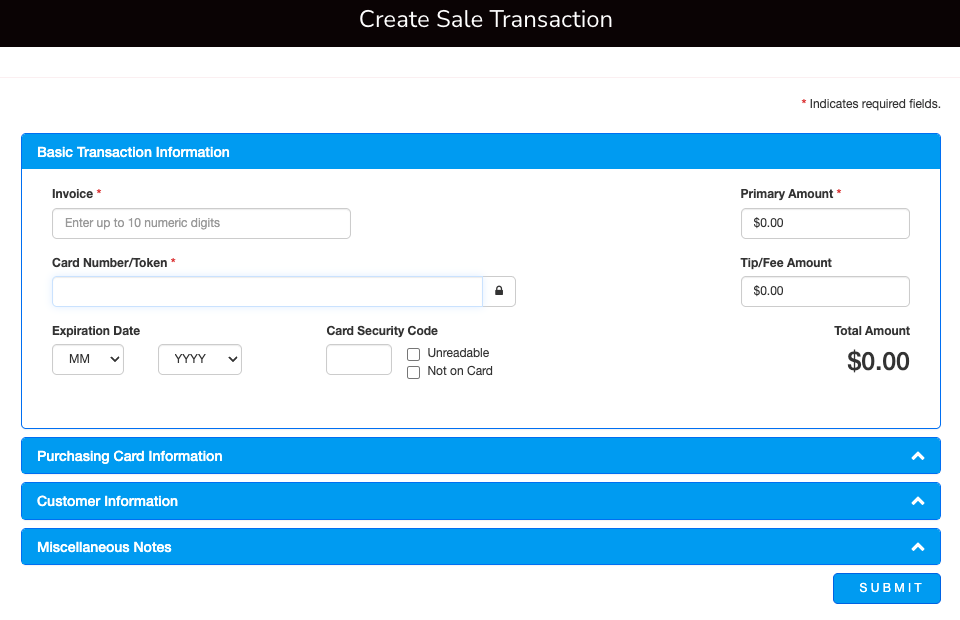Click the Total Amount $0.00 value
The image size is (960, 620).
[878, 361]
